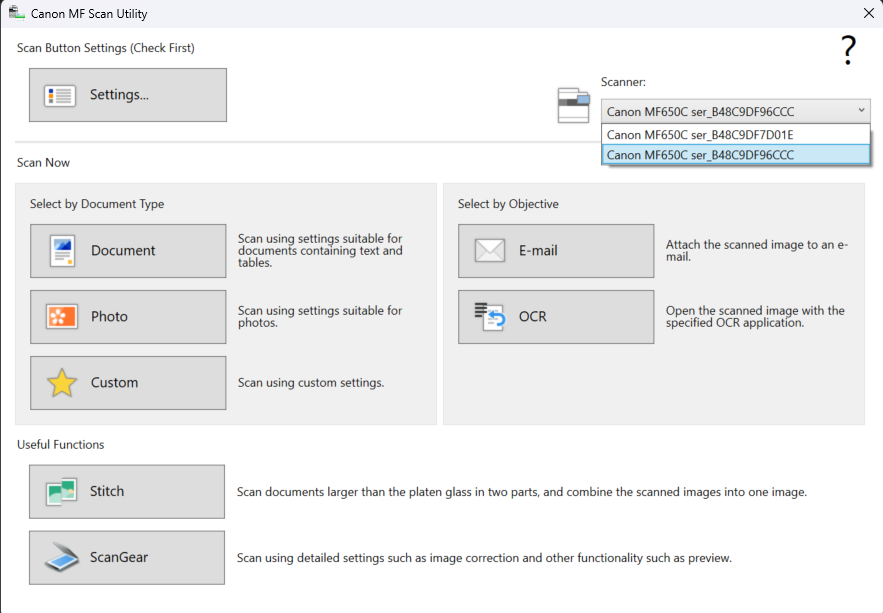Screen dimensions: 883x613
Task: Click the E-mail envelope icon
Action: tap(489, 250)
